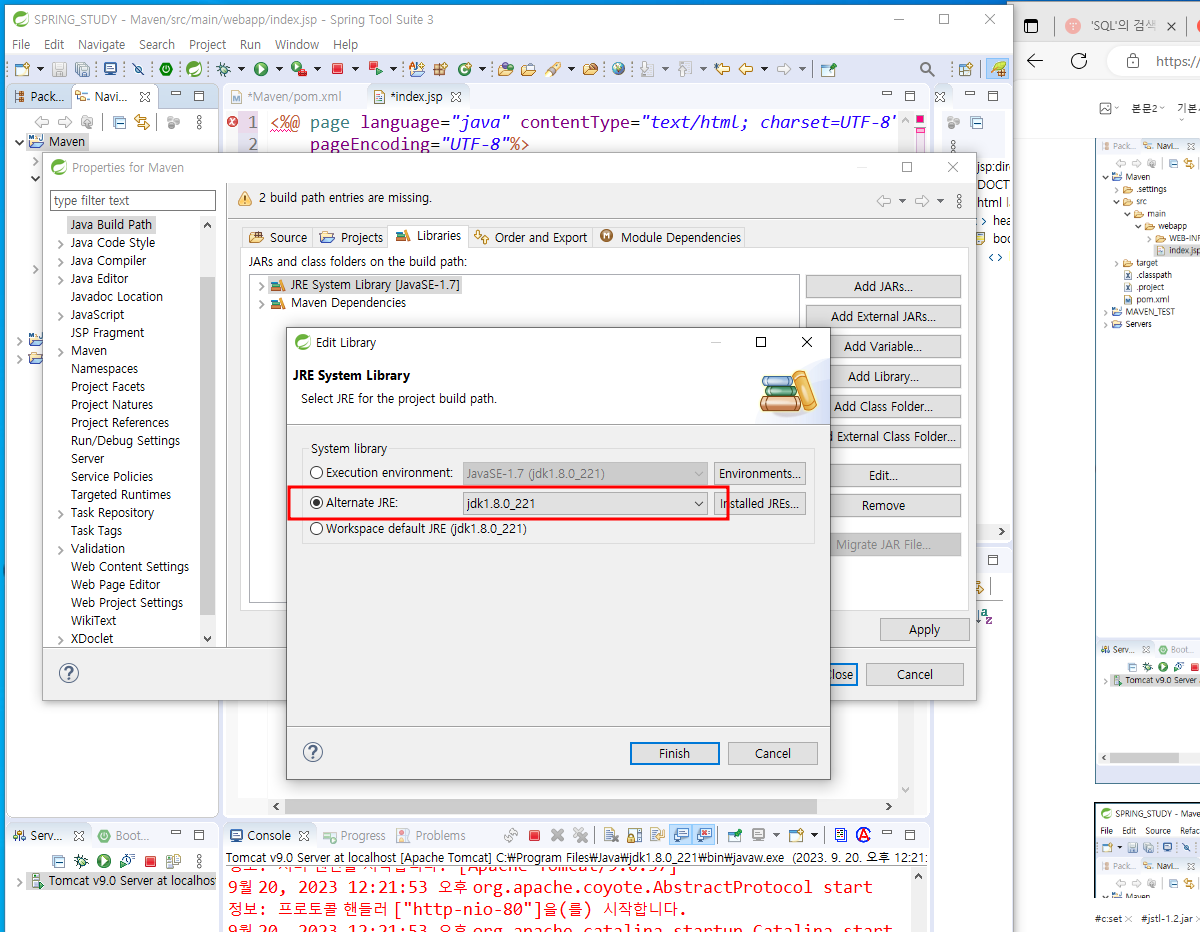The height and width of the screenshot is (932, 1200).
Task: Click the Apply button in Properties dialog
Action: (x=925, y=629)
